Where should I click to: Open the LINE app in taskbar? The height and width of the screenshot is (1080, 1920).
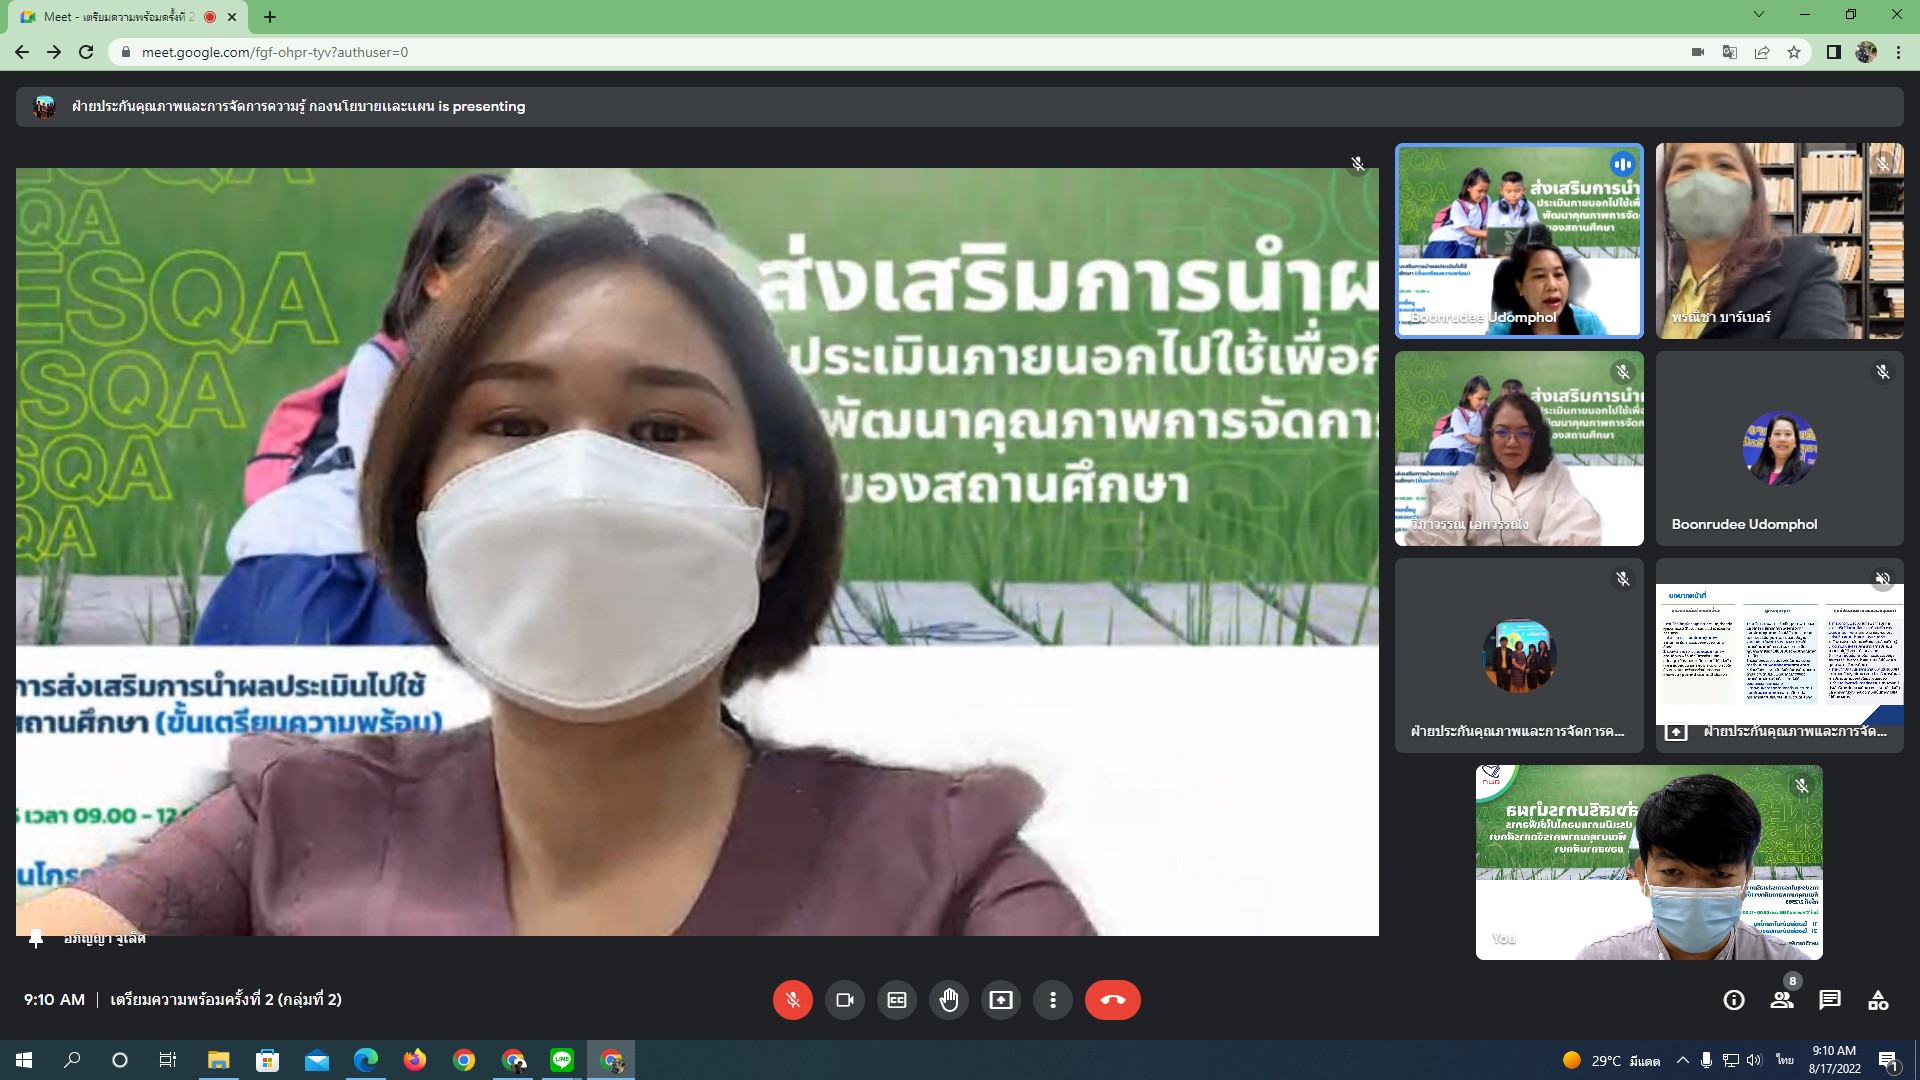562,1060
